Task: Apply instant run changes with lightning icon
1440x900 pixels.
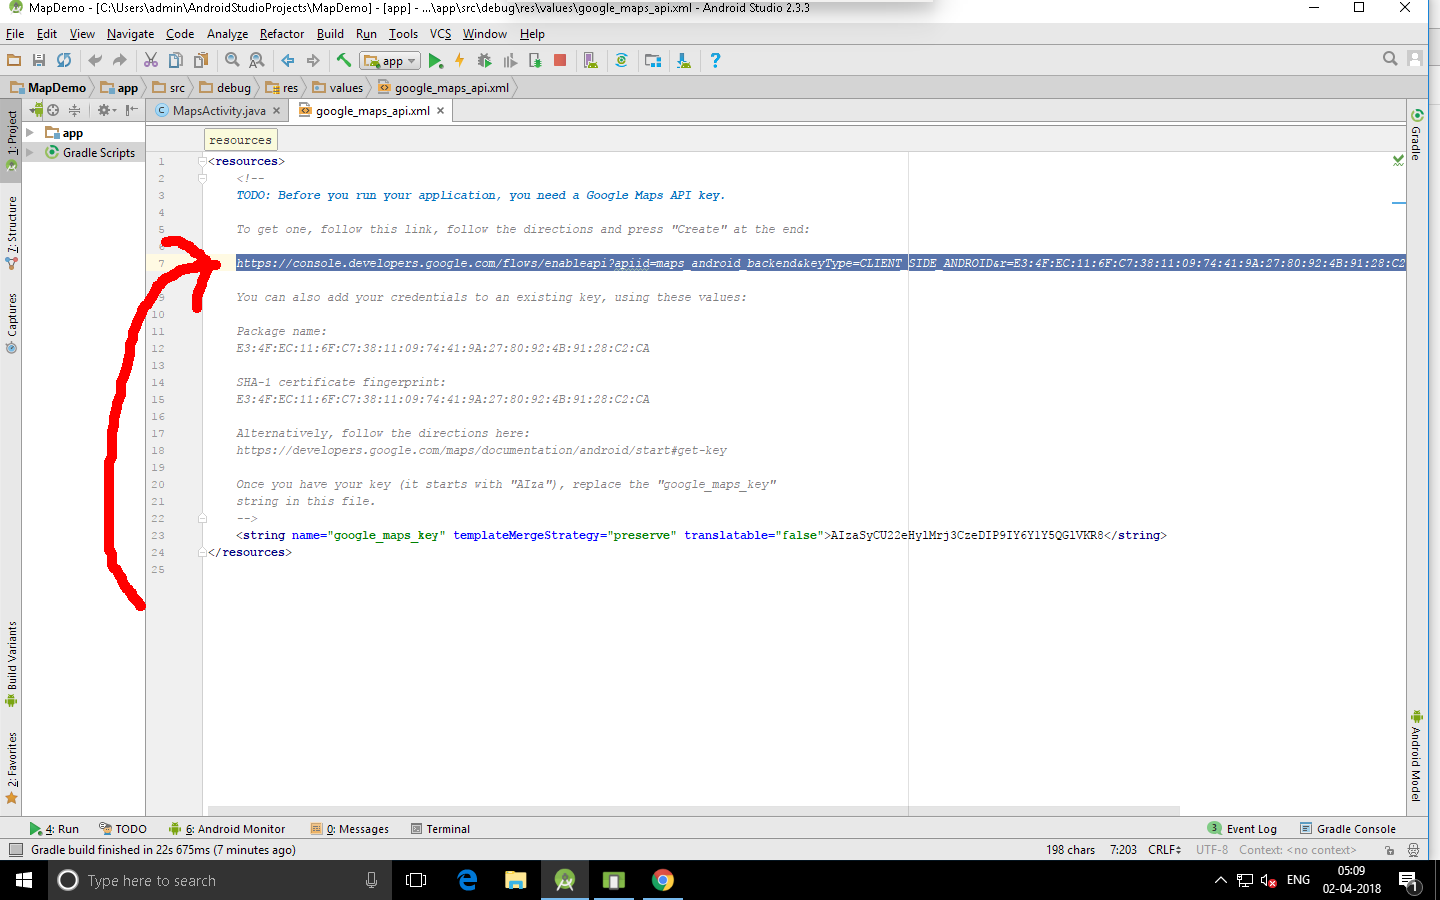Action: pos(459,60)
